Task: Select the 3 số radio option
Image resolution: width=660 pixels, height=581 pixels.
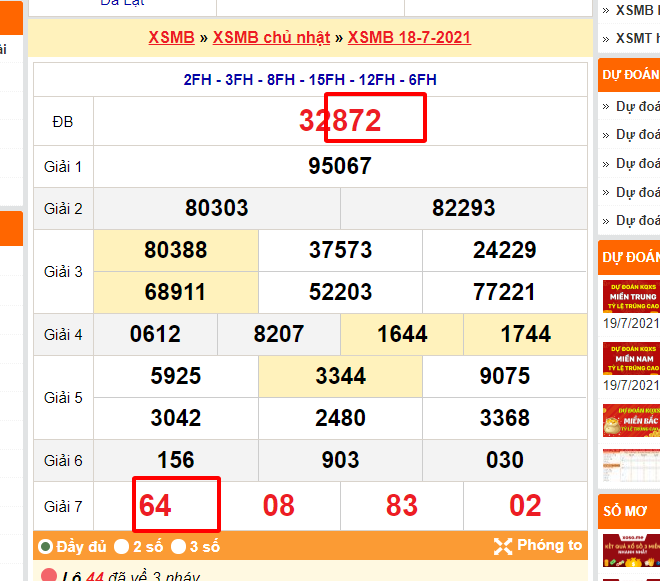Action: (x=178, y=547)
